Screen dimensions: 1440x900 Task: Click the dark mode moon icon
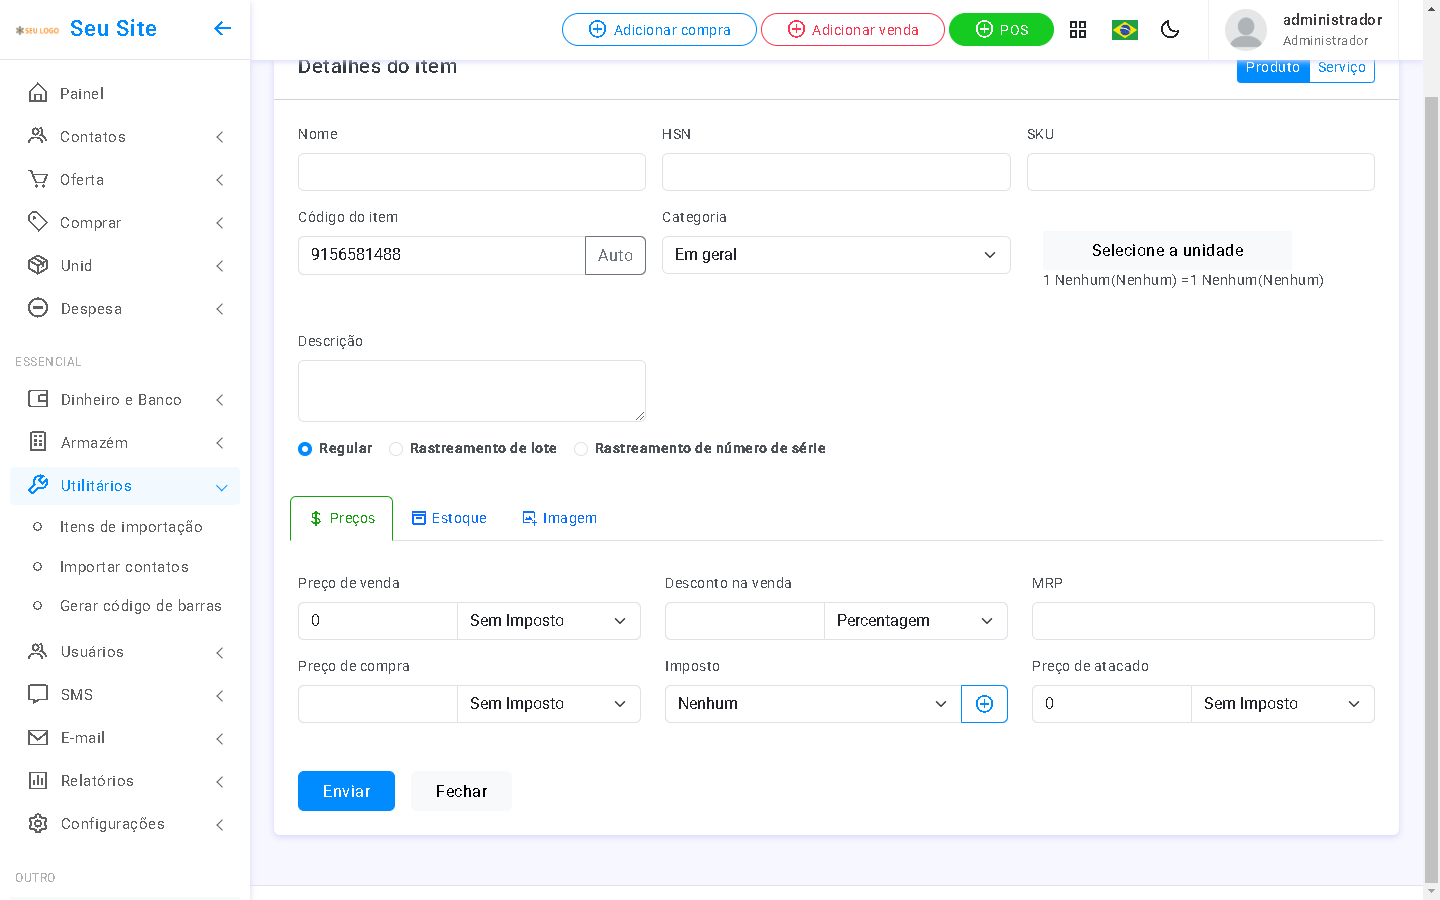coord(1170,30)
